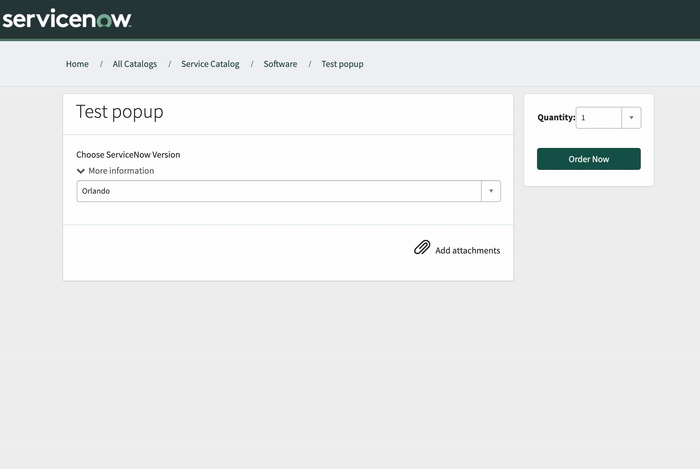700x469 pixels.
Task: Click the quantity value 1 field
Action: pyautogui.click(x=598, y=118)
